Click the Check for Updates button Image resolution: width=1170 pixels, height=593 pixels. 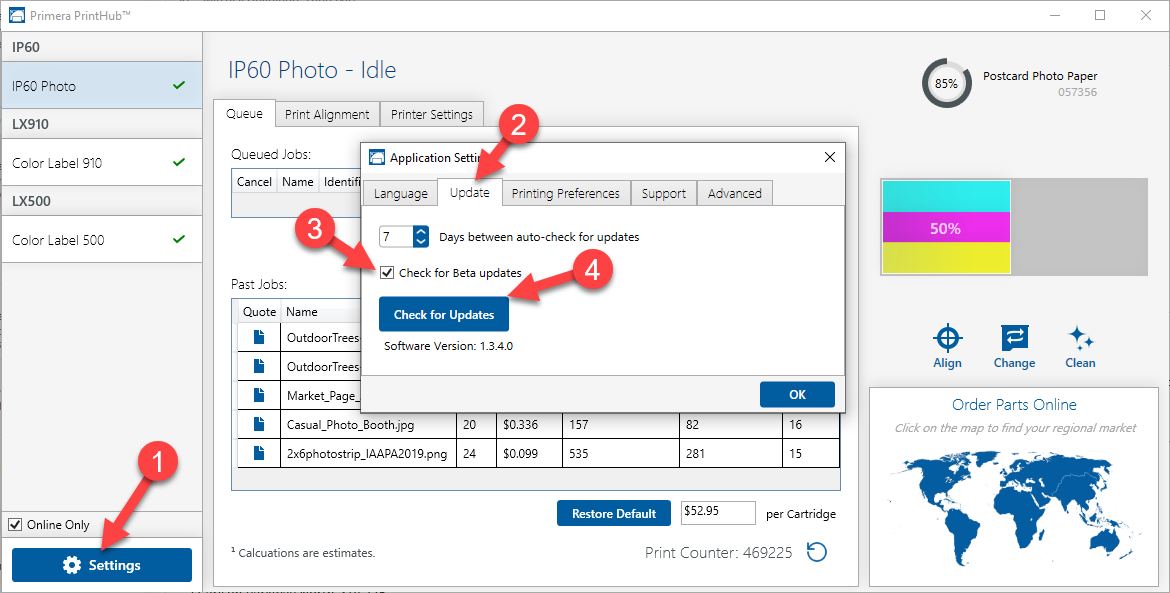(444, 314)
